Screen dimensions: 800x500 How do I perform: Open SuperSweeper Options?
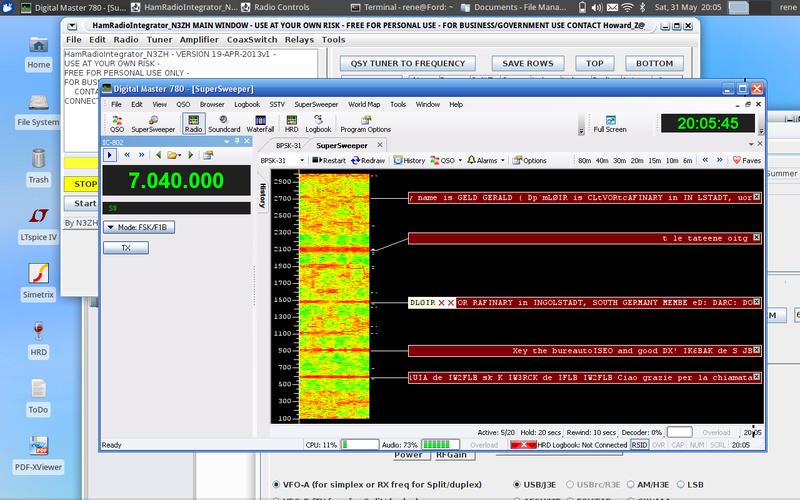point(530,160)
